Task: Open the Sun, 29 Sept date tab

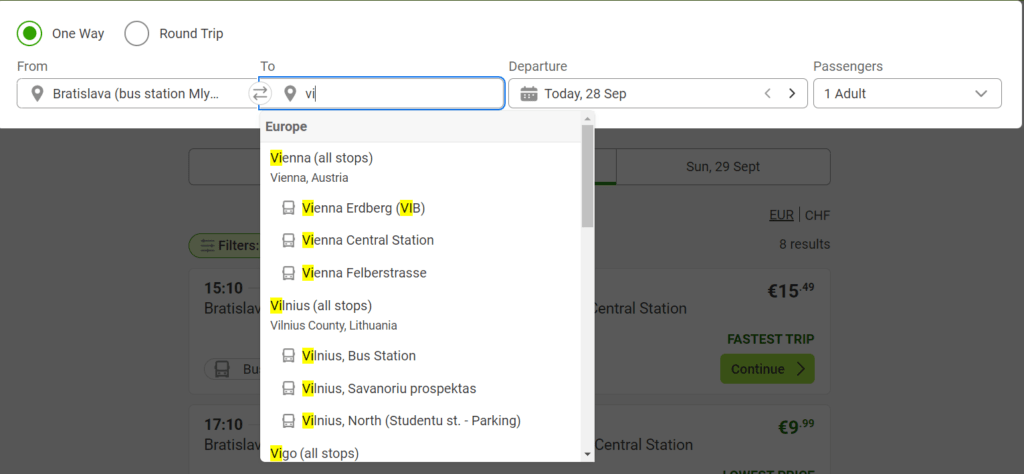Action: (x=723, y=167)
